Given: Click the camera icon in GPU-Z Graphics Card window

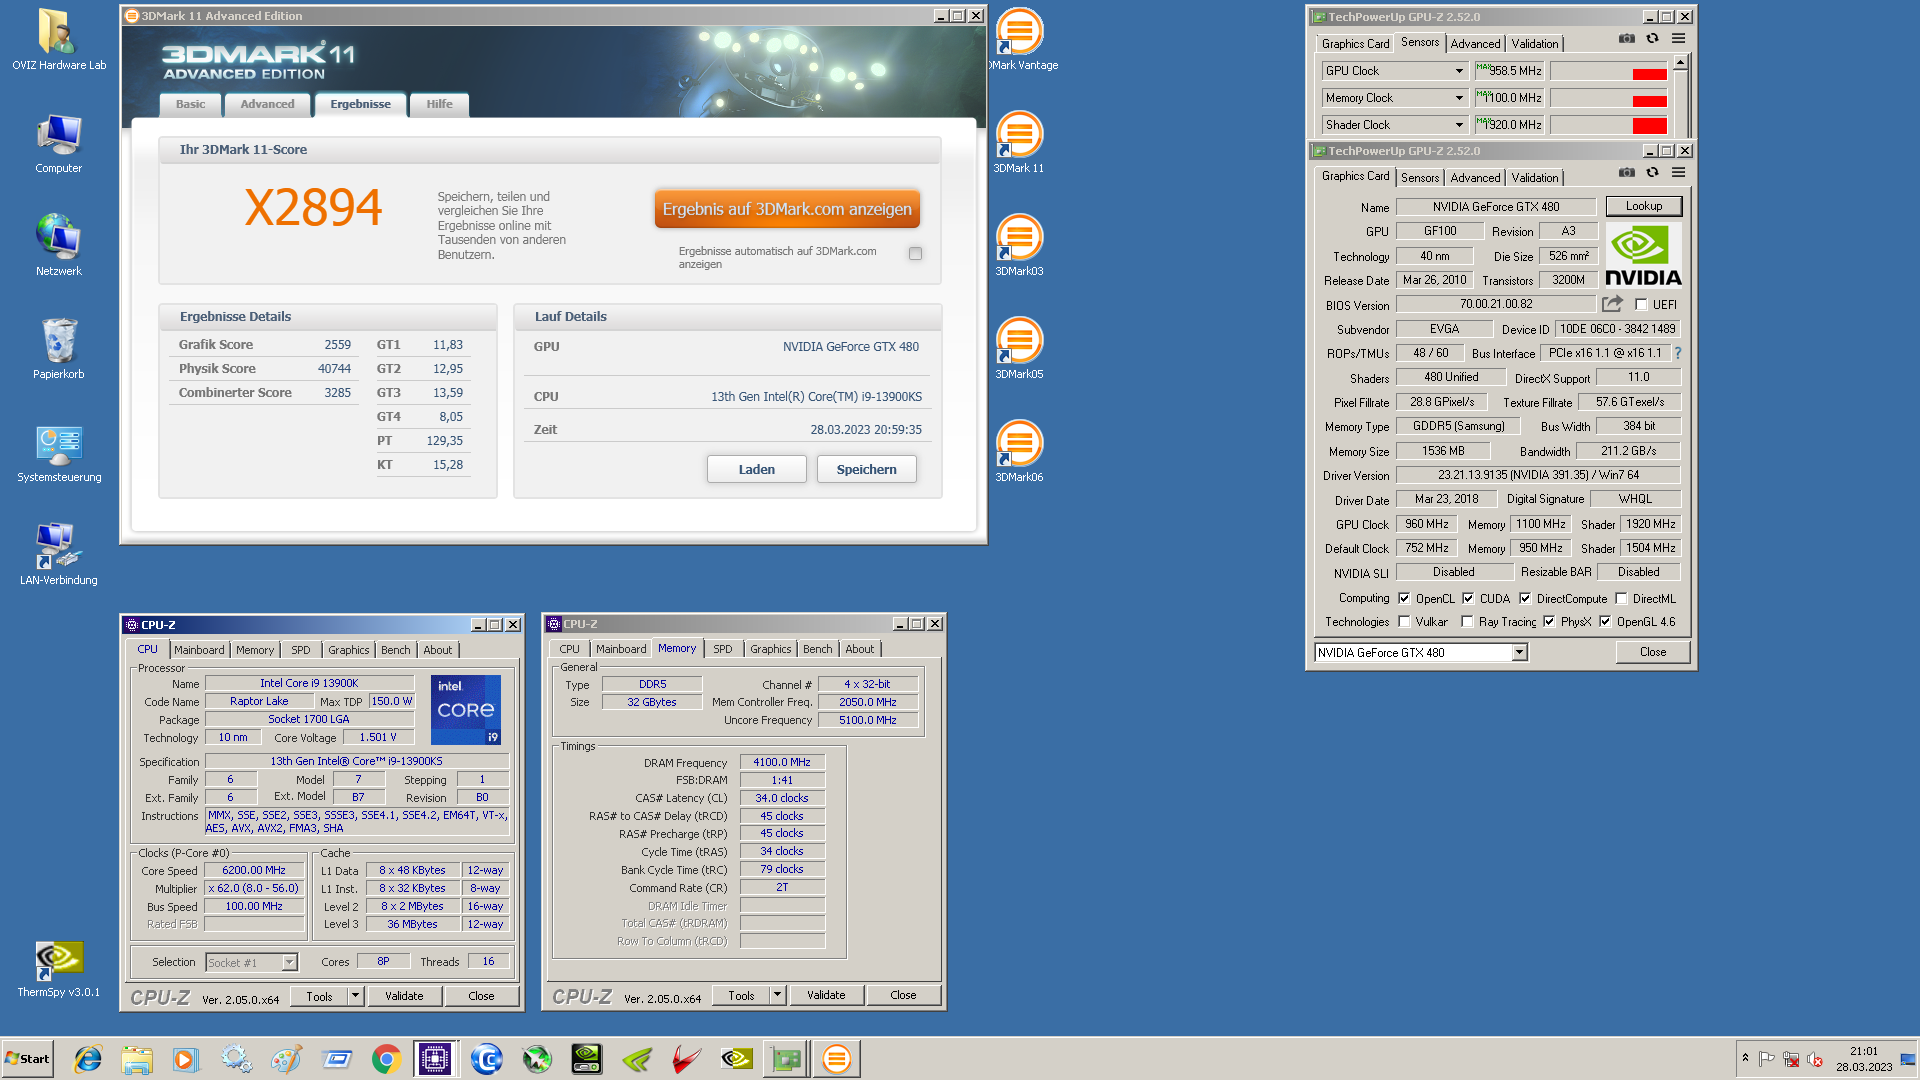Looking at the screenshot, I should pos(1627,172).
